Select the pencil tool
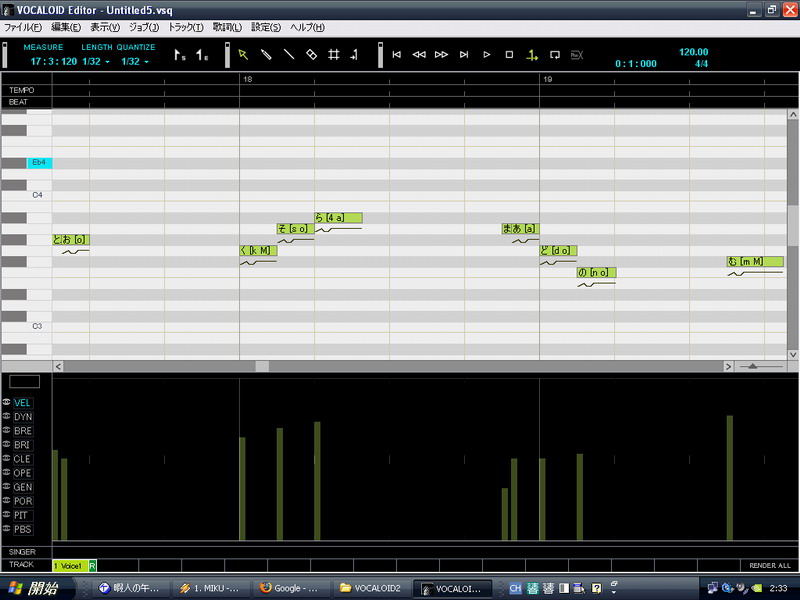The image size is (800, 600). 266,55
